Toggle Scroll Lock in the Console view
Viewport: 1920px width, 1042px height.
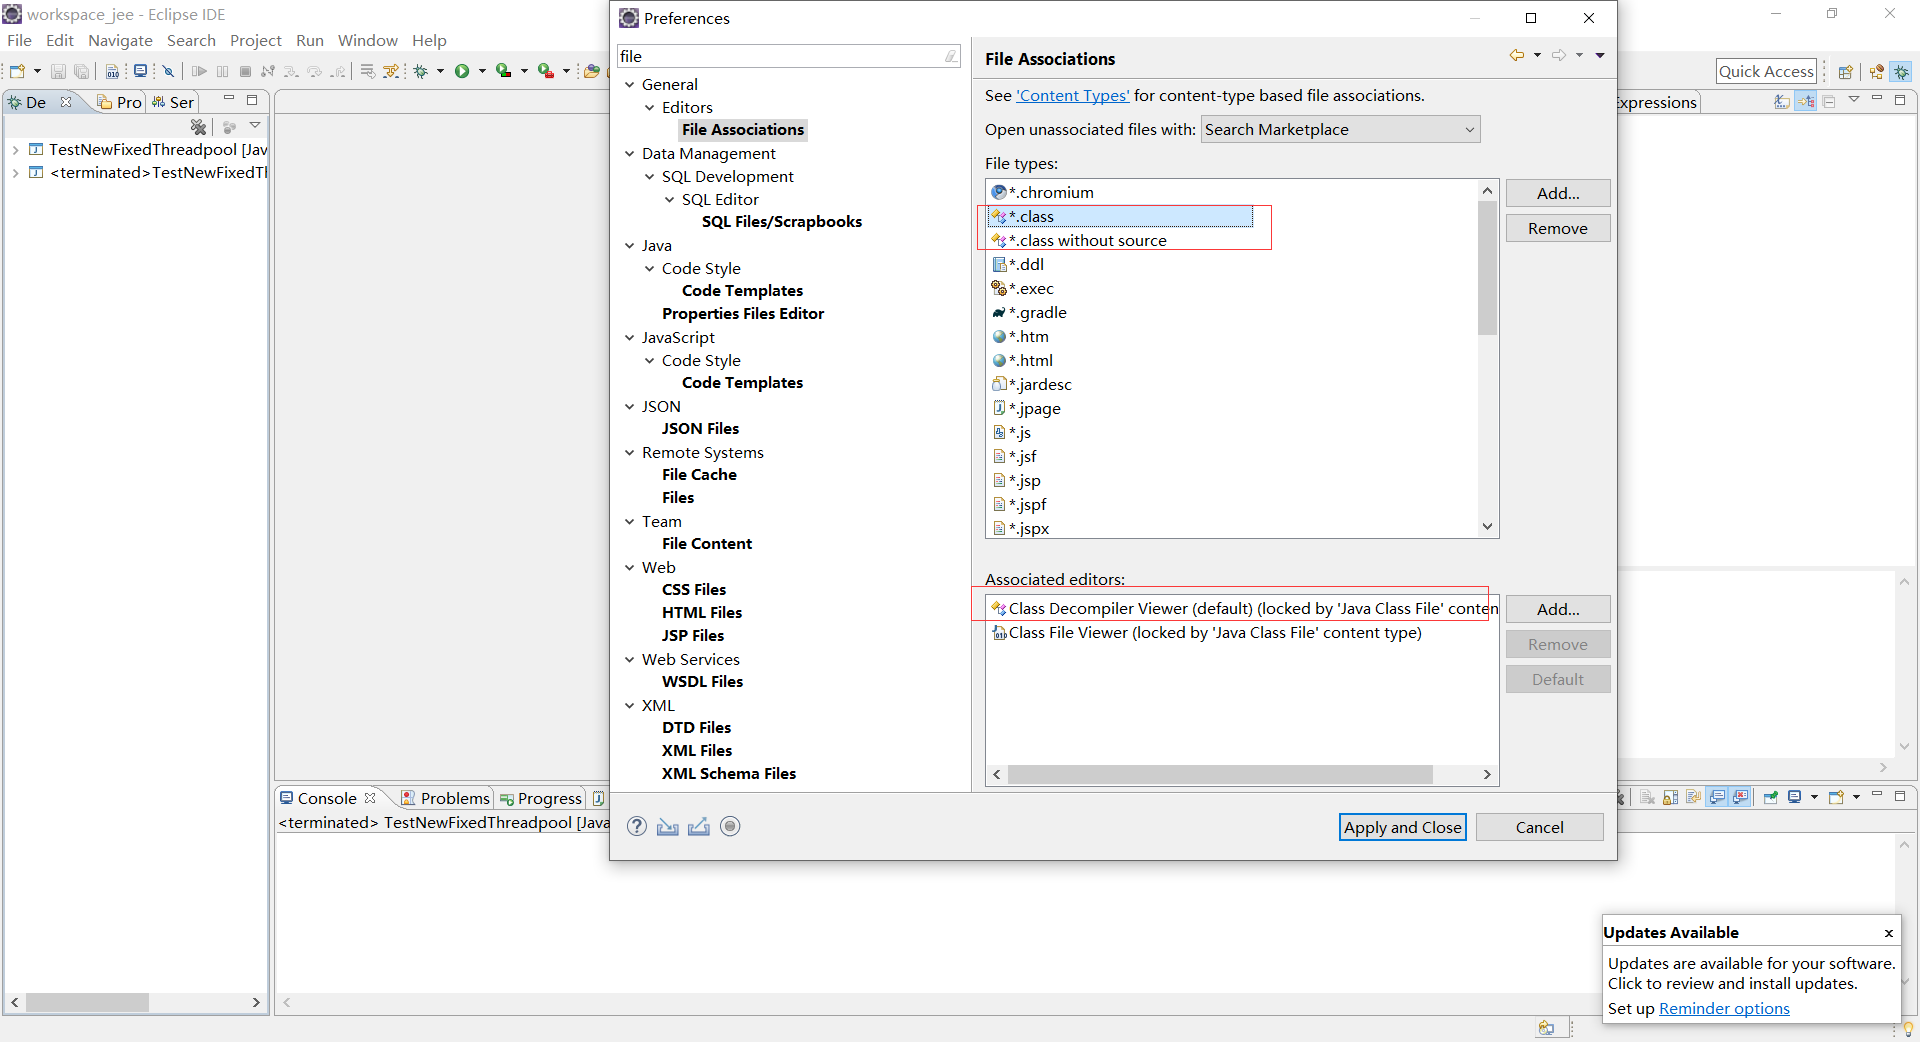pos(1670,797)
